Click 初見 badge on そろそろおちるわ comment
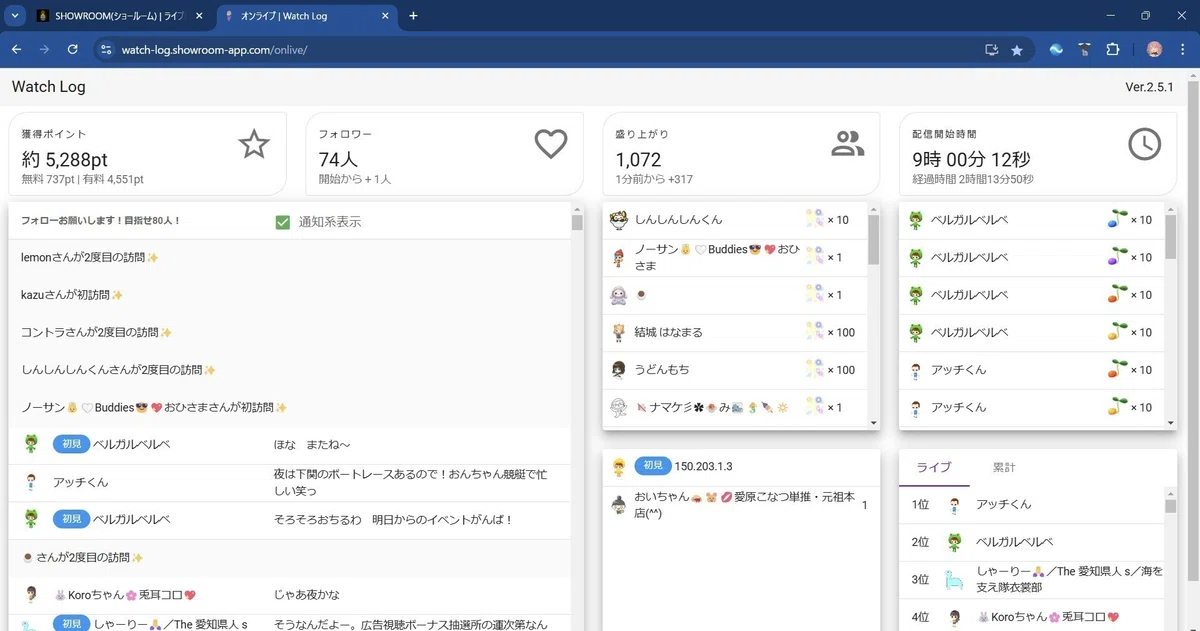The height and width of the screenshot is (631, 1200). [x=70, y=519]
